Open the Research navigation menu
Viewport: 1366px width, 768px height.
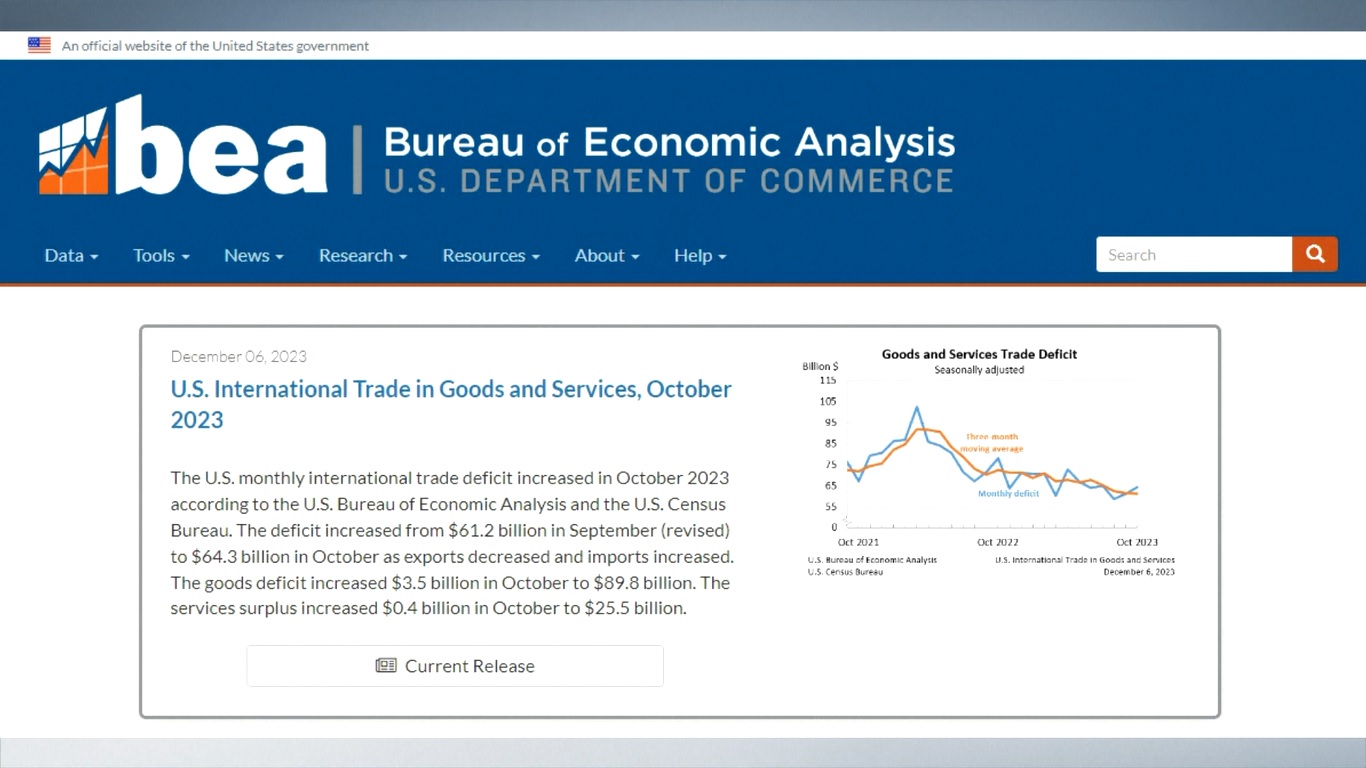tap(362, 256)
